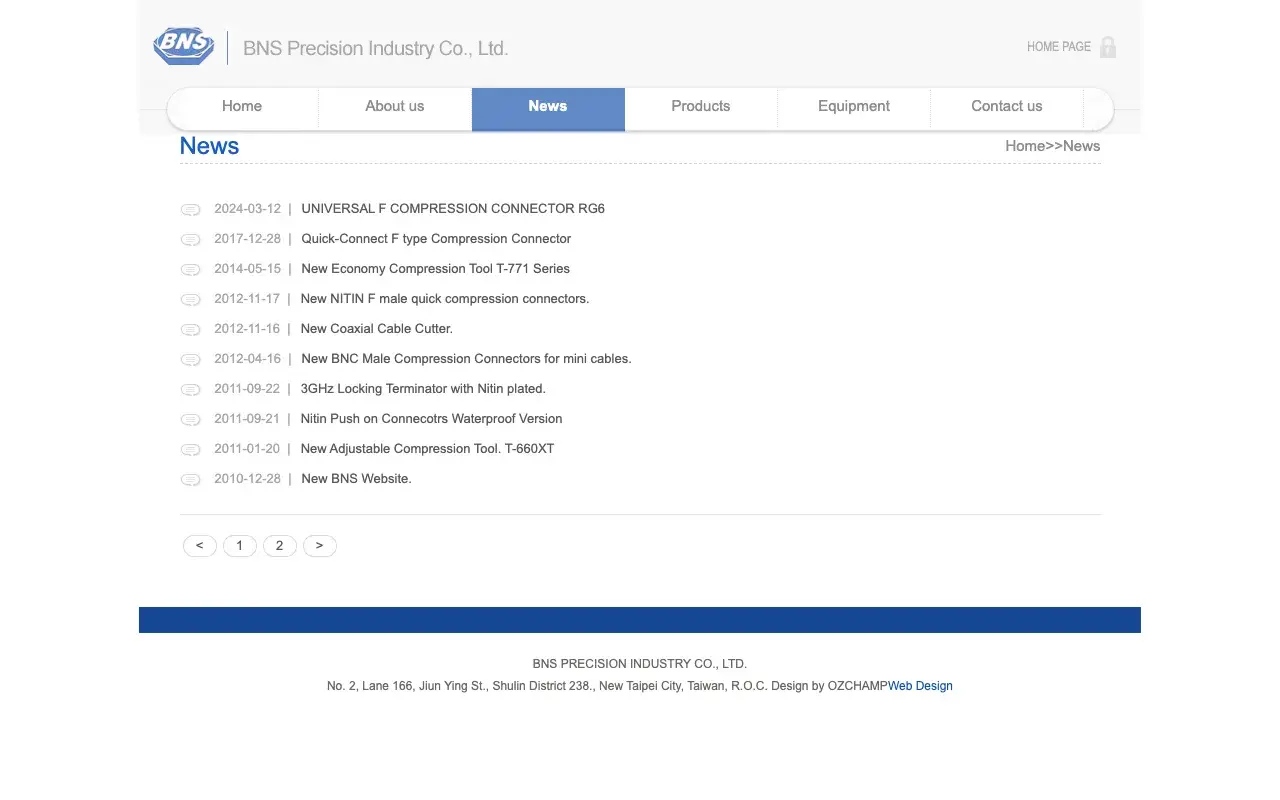Open the 3GHz Locking Terminator news item
This screenshot has height=800, width=1280.
pyautogui.click(x=423, y=389)
